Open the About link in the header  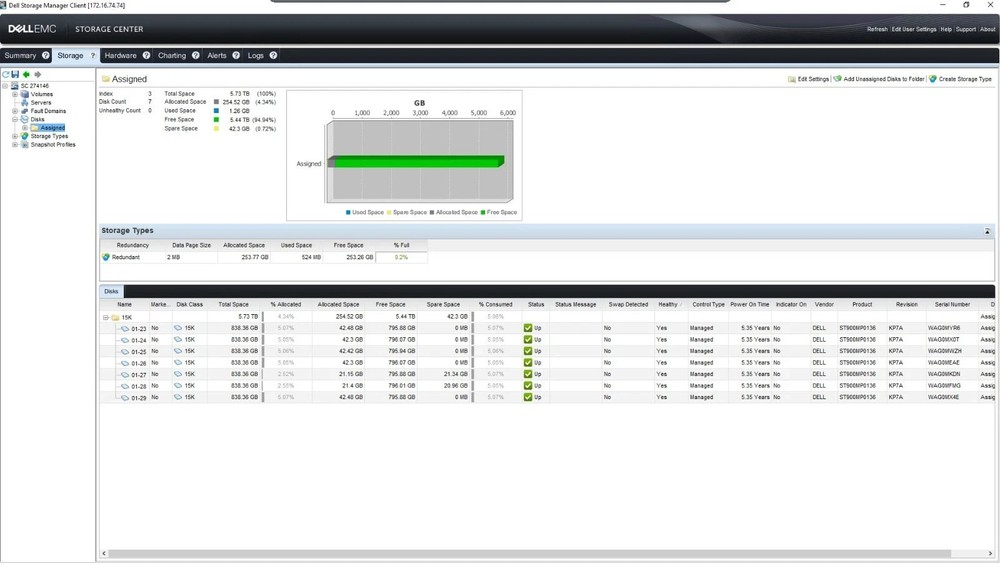pos(987,29)
